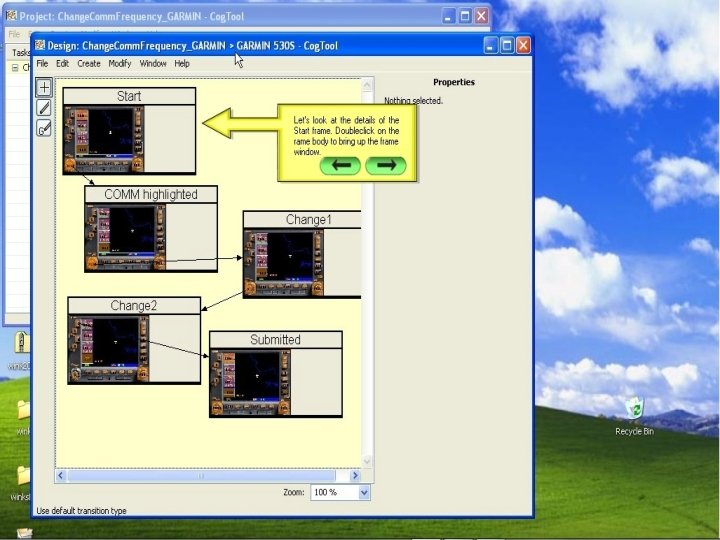The image size is (720, 540).
Task: Select the gesture drawing tool
Action: pos(44,128)
